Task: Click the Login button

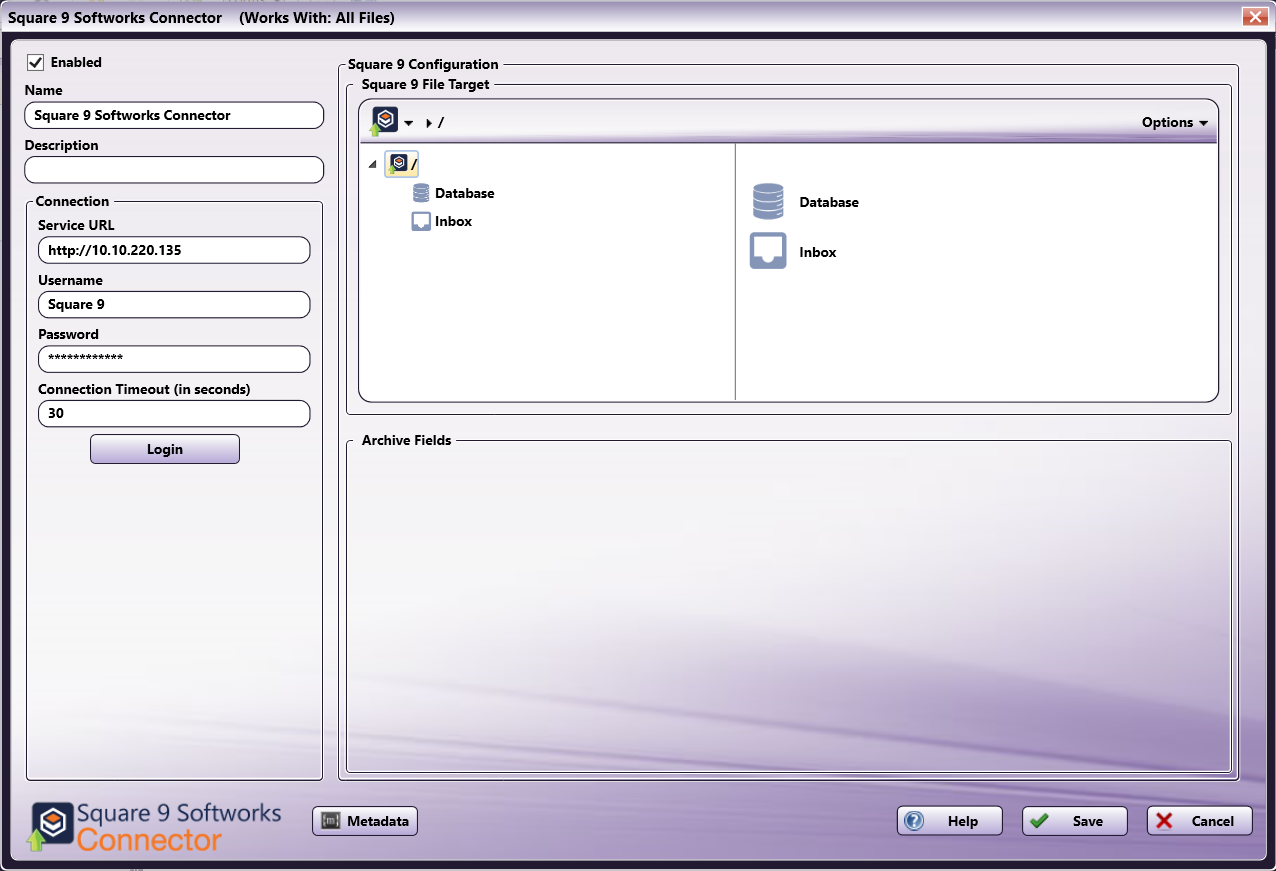Action: tap(165, 449)
